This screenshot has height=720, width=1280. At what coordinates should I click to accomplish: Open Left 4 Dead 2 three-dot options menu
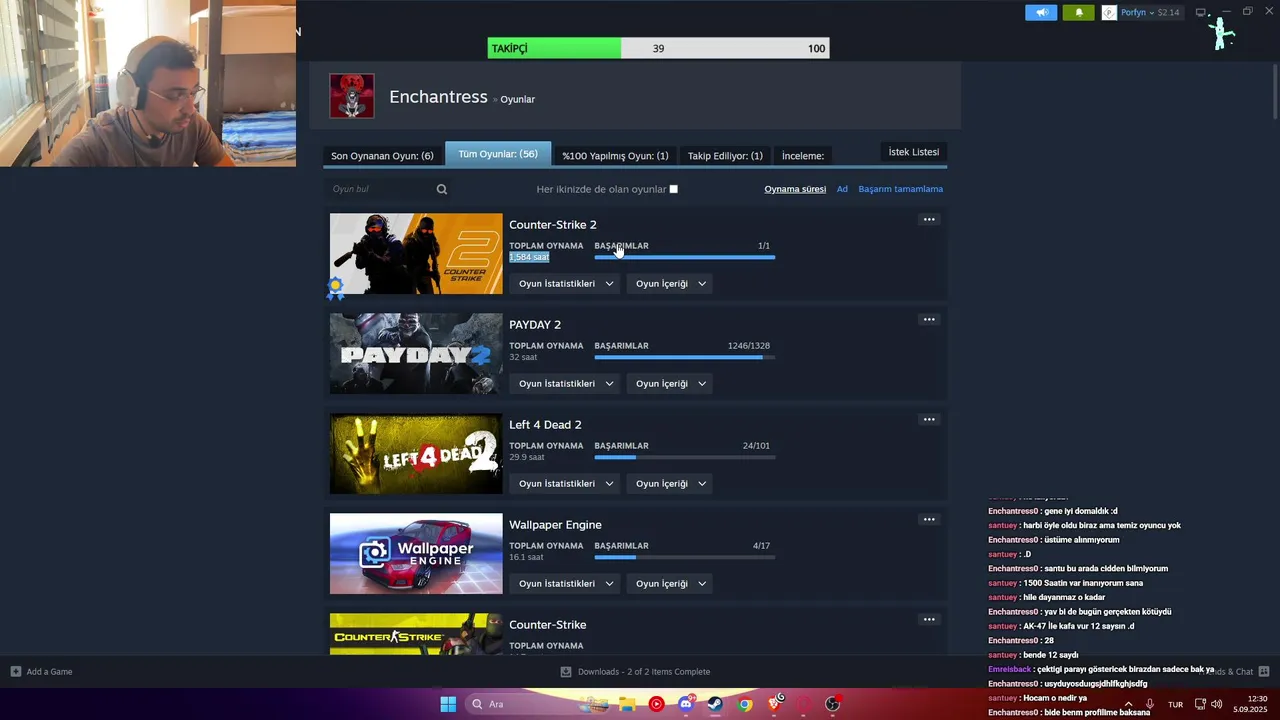(x=929, y=420)
